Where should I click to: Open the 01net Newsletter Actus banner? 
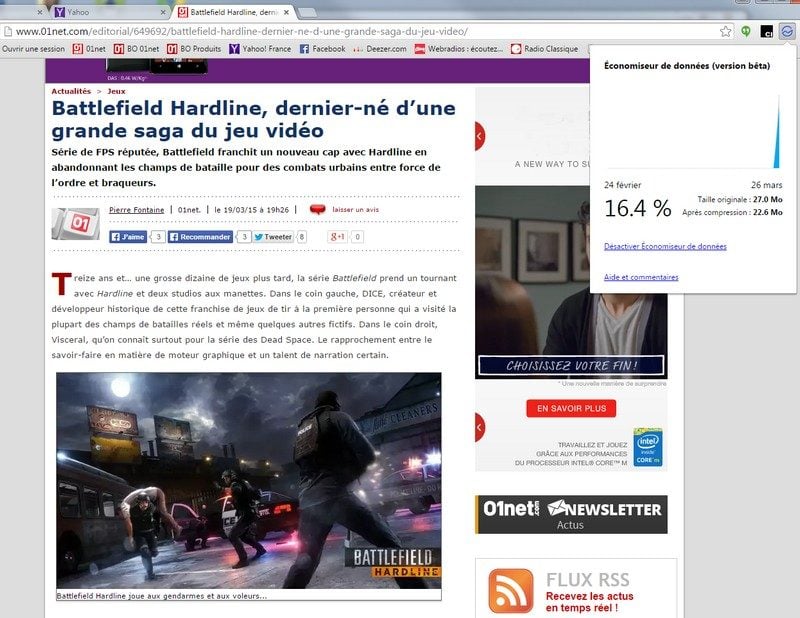pyautogui.click(x=571, y=514)
